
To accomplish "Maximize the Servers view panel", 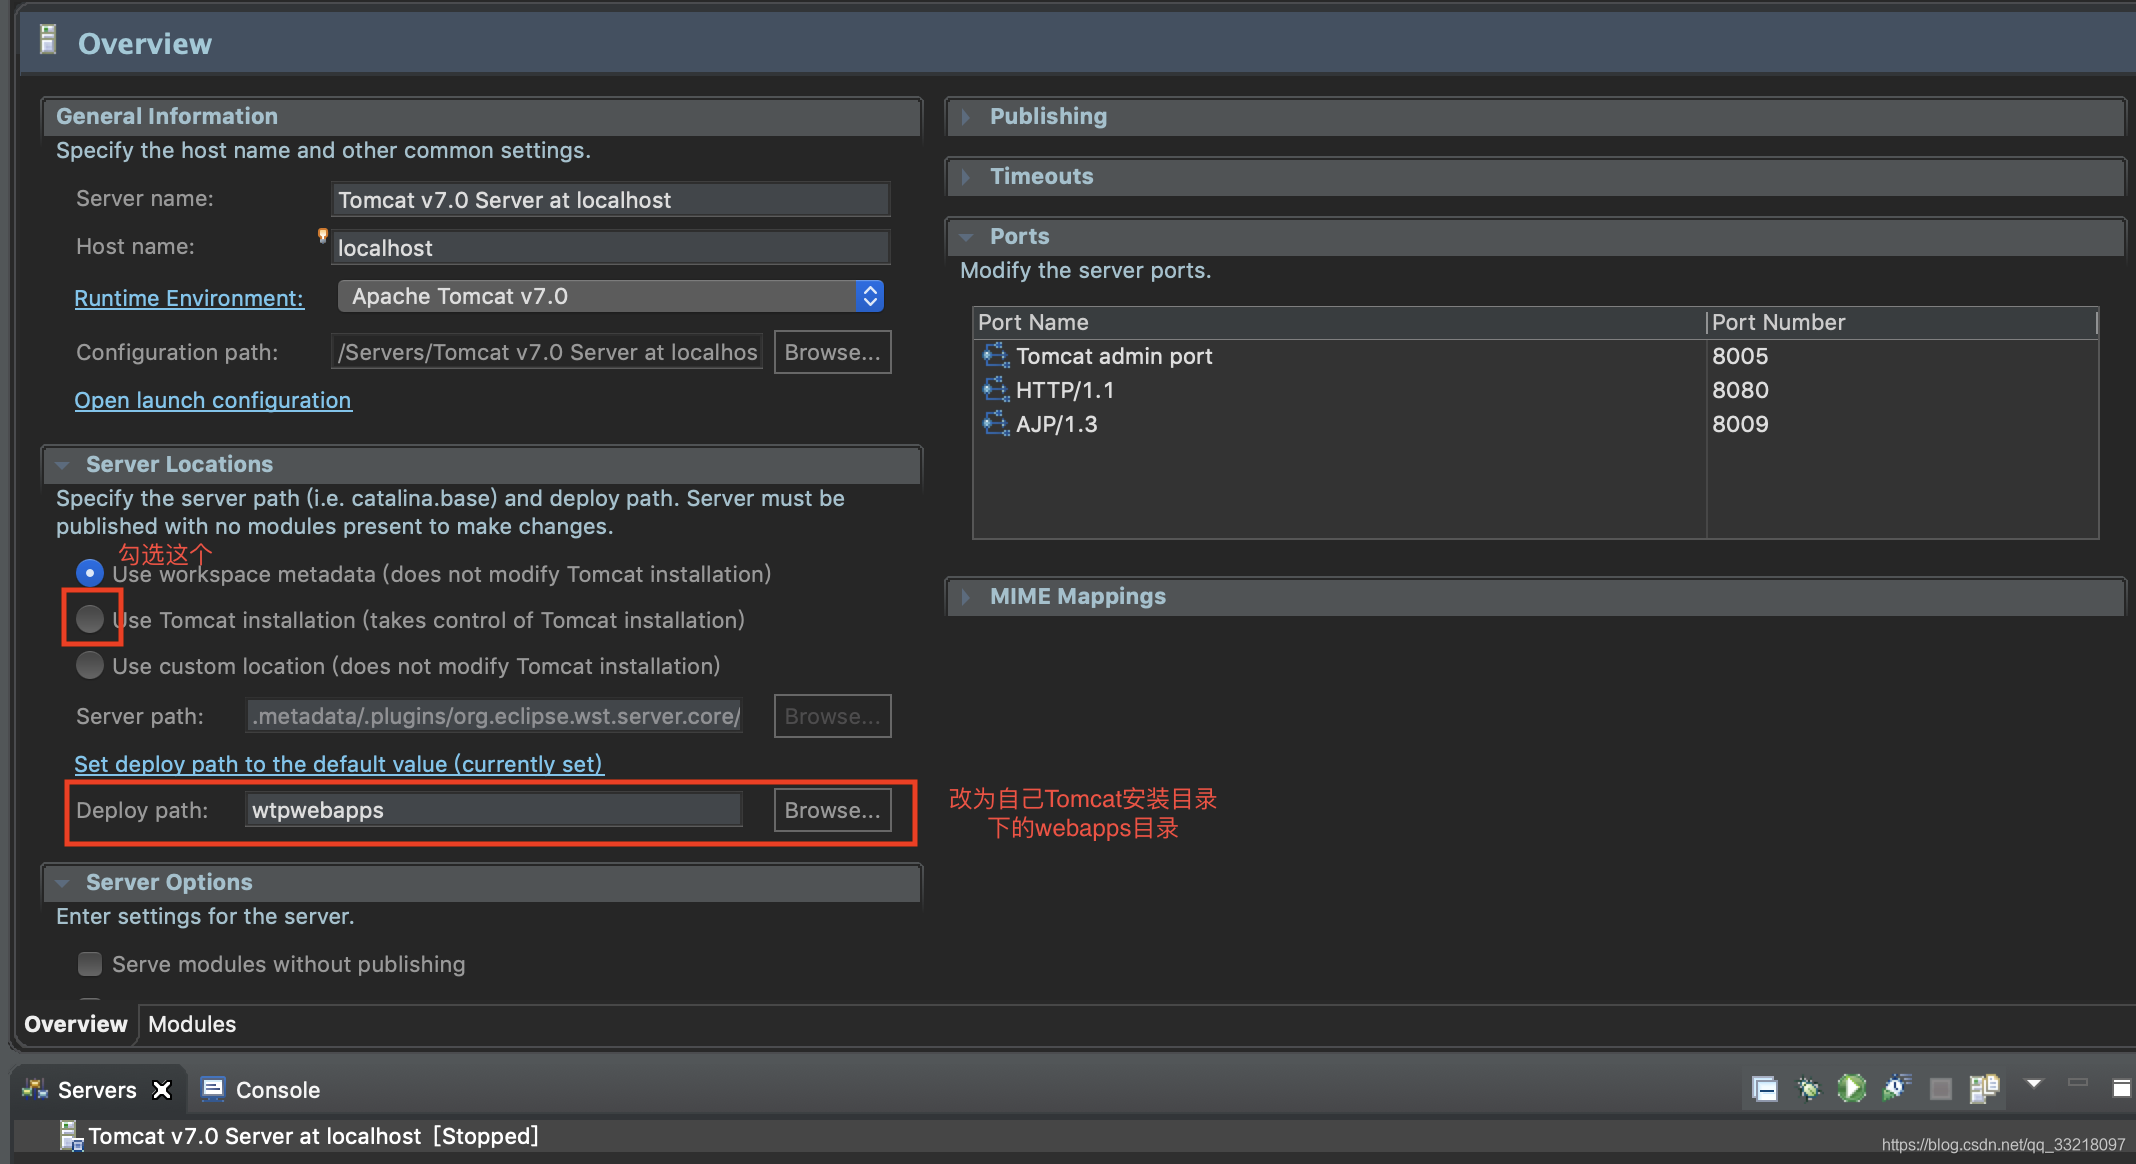I will (2122, 1088).
